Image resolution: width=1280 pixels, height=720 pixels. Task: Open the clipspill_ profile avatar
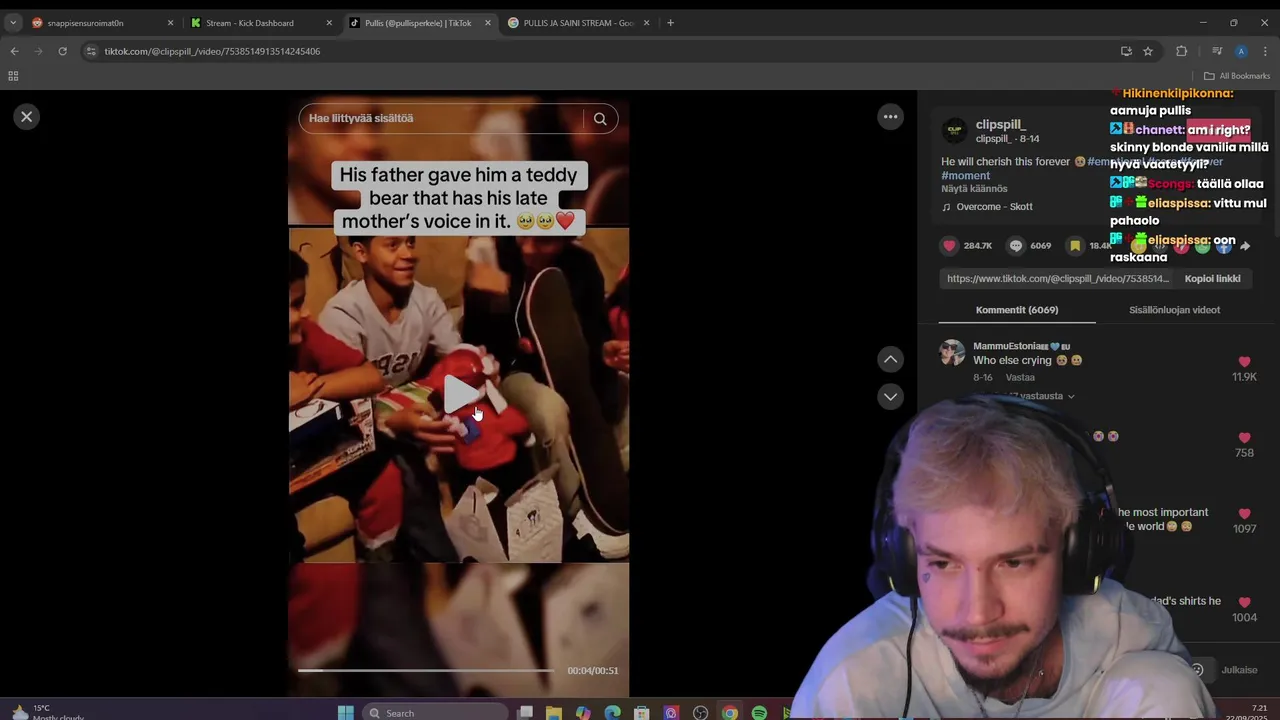(x=955, y=131)
